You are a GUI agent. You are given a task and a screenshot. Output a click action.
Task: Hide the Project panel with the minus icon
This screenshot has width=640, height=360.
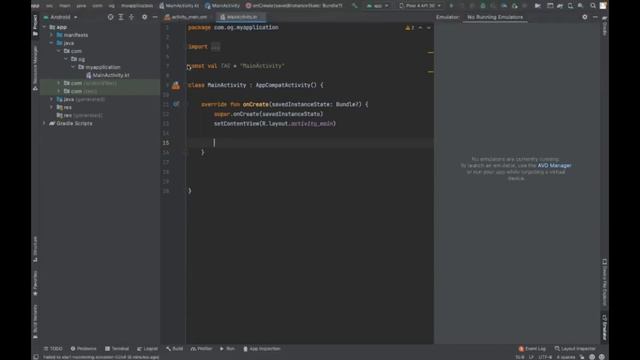click(x=155, y=17)
